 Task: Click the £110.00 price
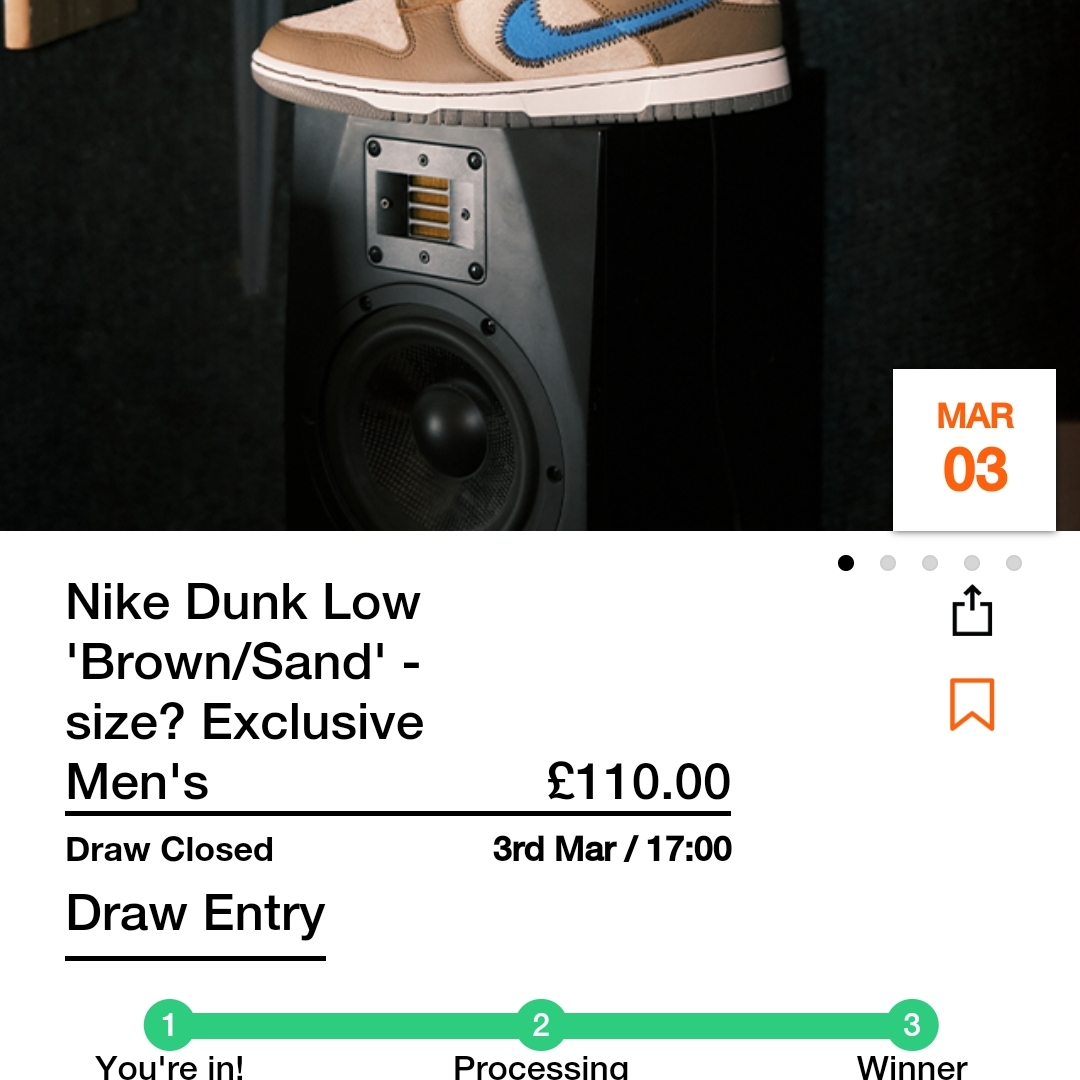[639, 782]
